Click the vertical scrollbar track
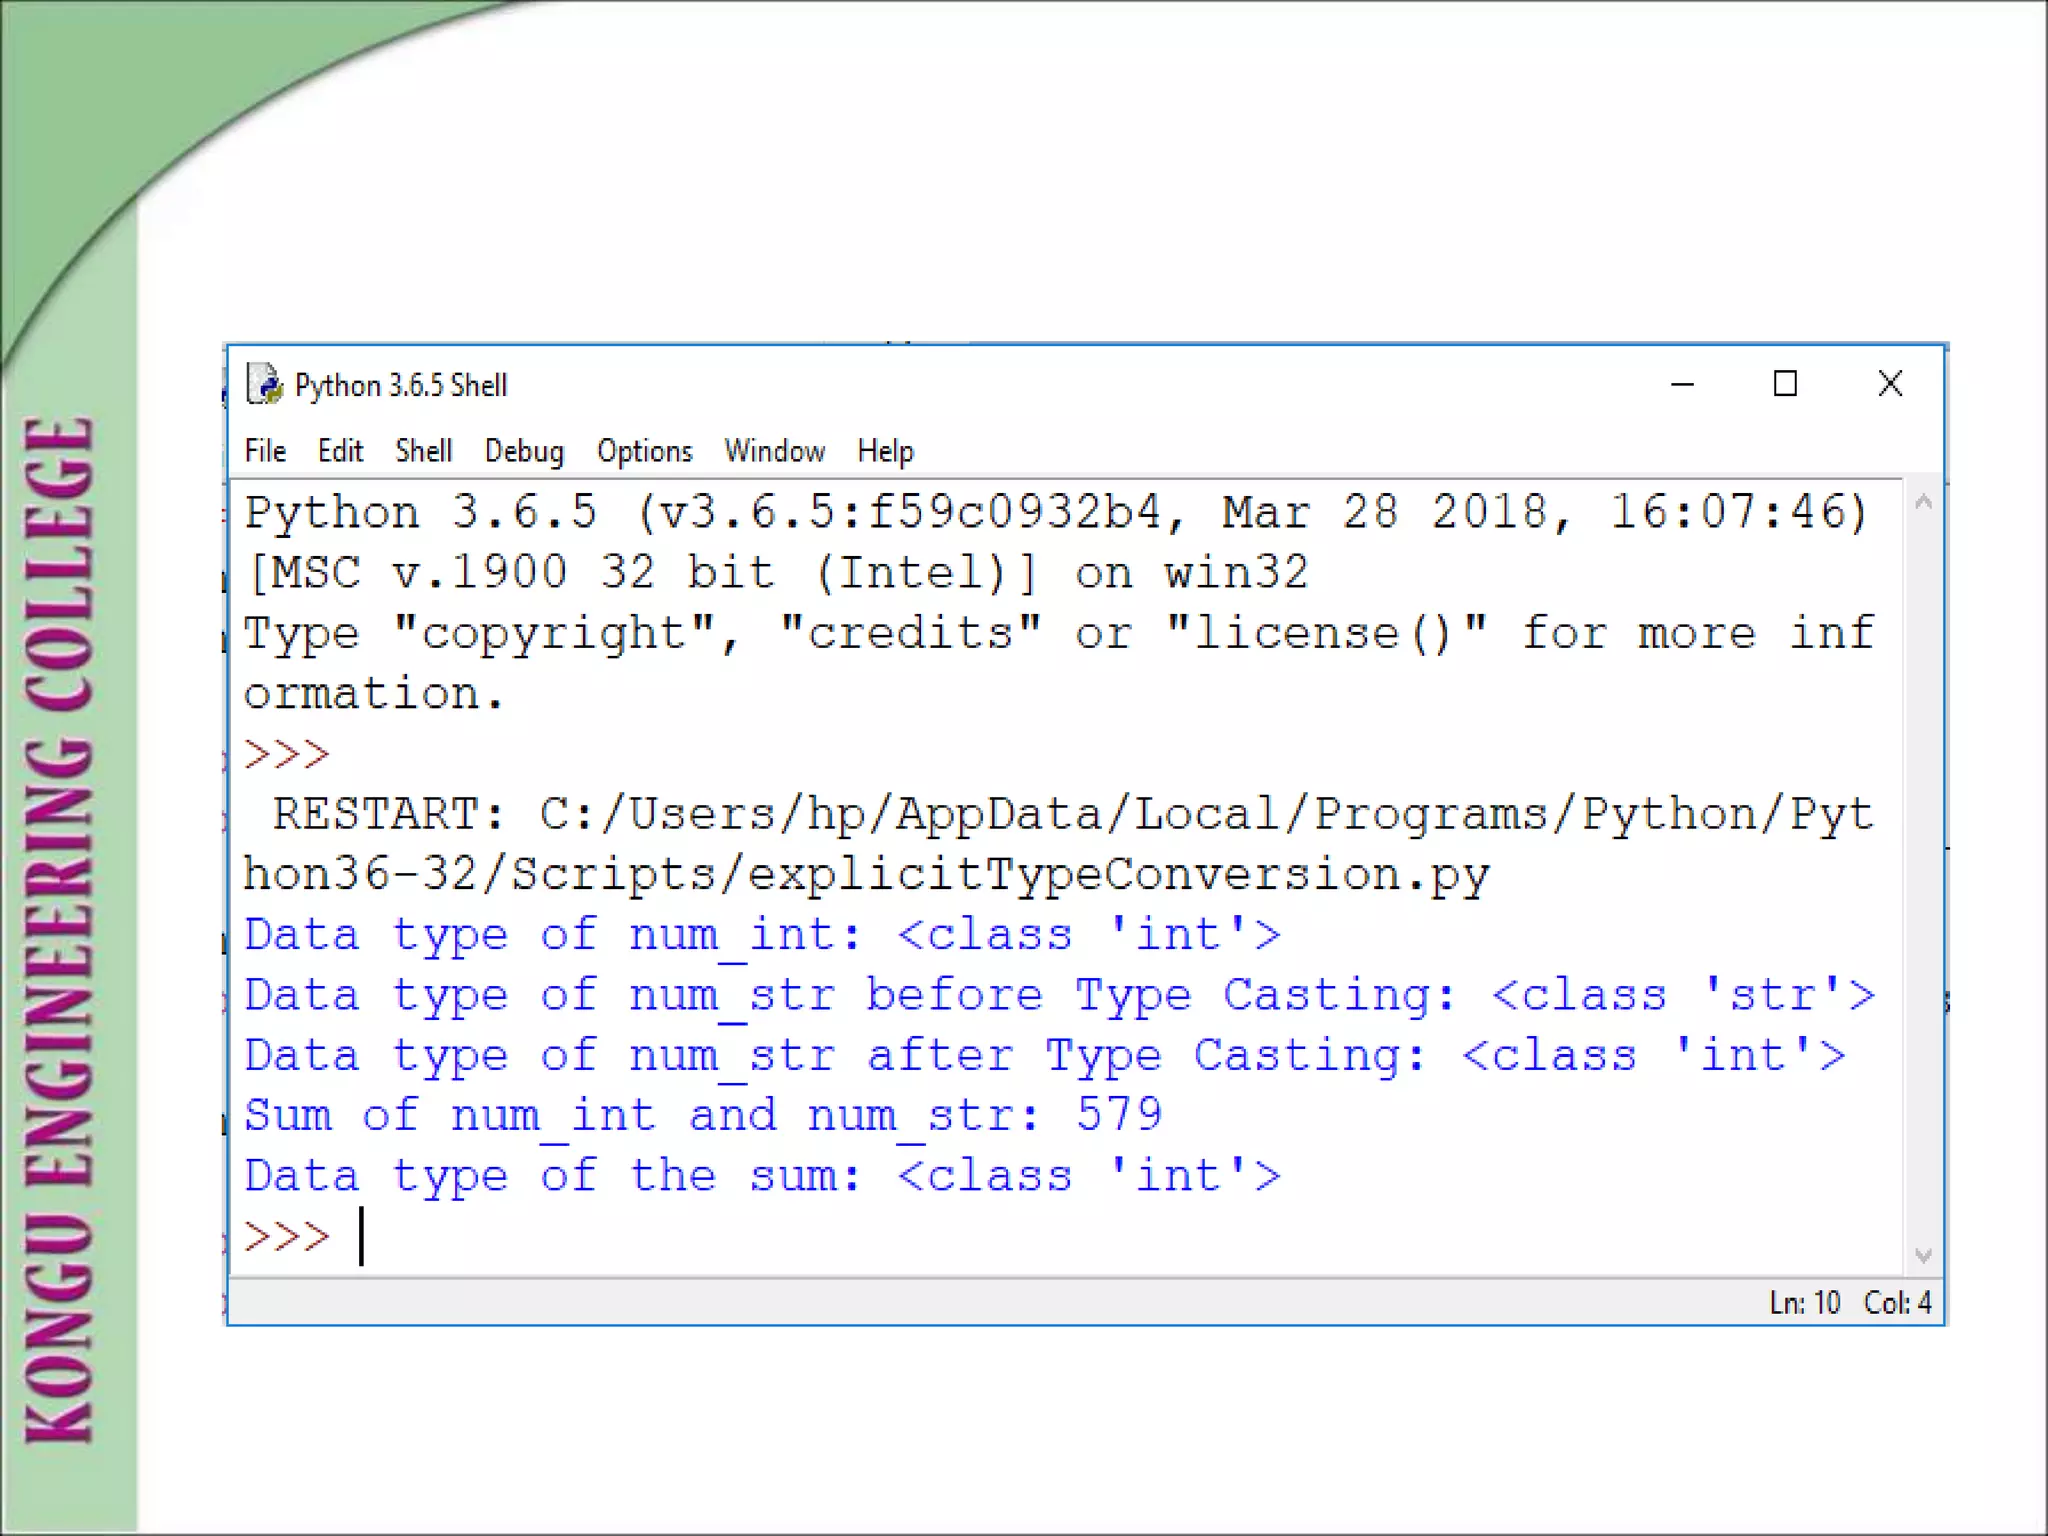This screenshot has height=1536, width=2048. pos(1922,880)
